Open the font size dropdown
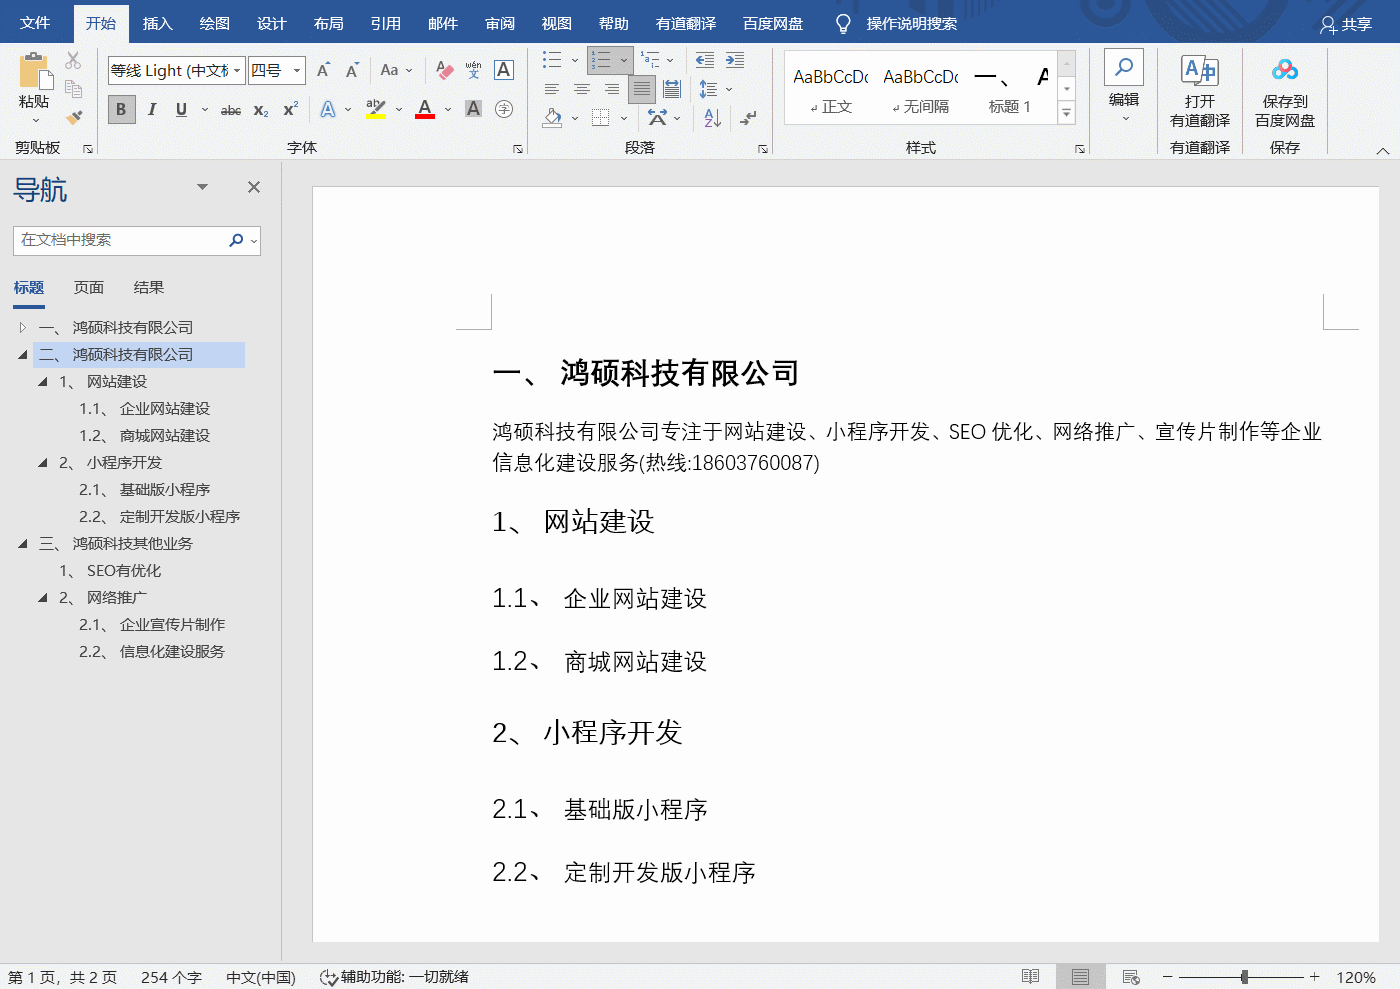Image resolution: width=1400 pixels, height=989 pixels. [297, 70]
